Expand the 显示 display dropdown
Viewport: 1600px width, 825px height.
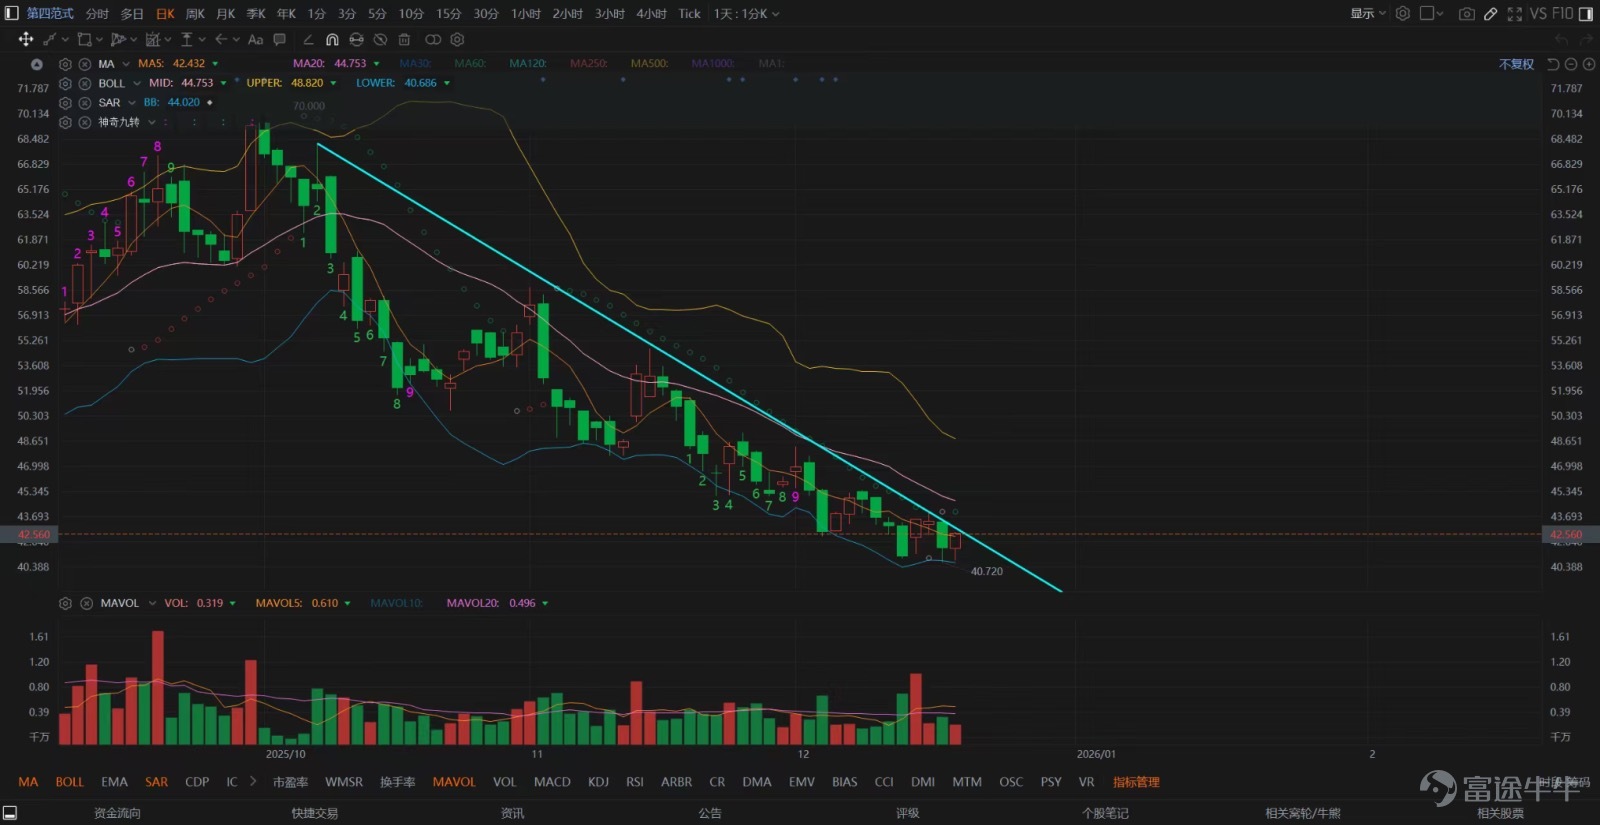1368,13
